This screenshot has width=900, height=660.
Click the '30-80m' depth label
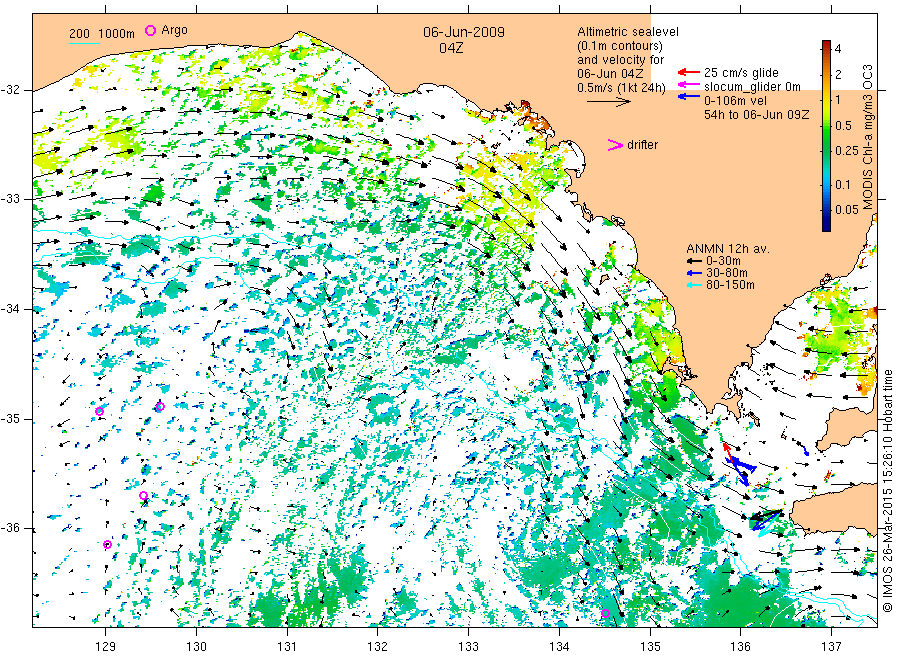pos(727,273)
